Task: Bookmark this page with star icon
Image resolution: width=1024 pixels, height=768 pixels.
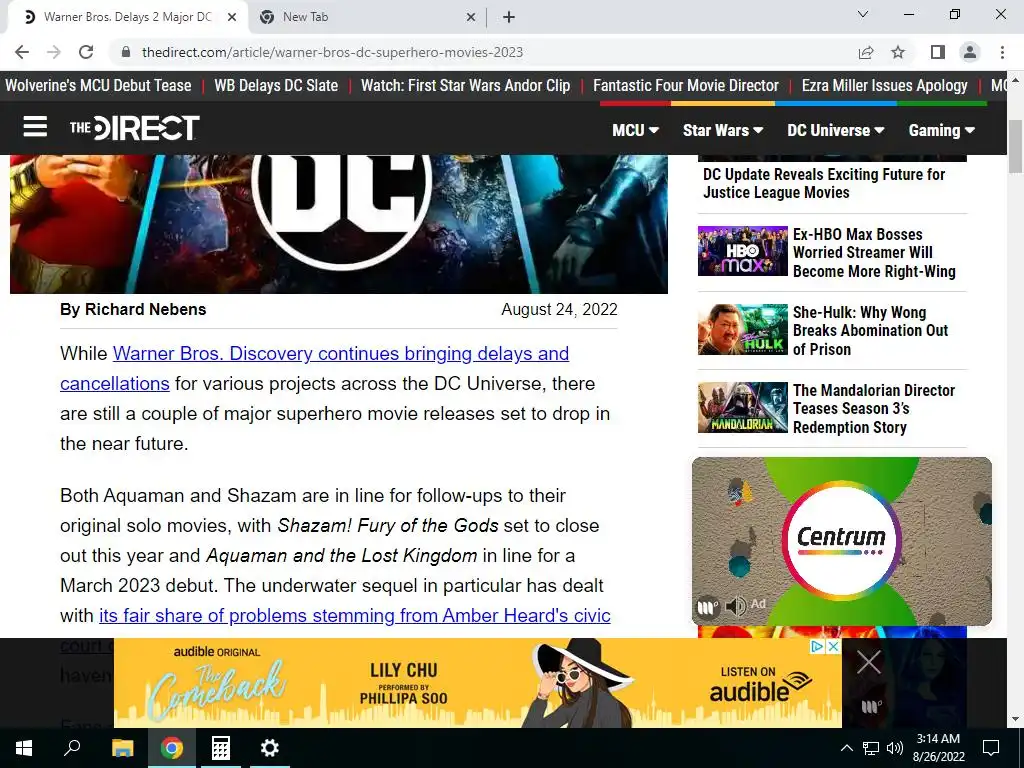Action: click(x=898, y=52)
